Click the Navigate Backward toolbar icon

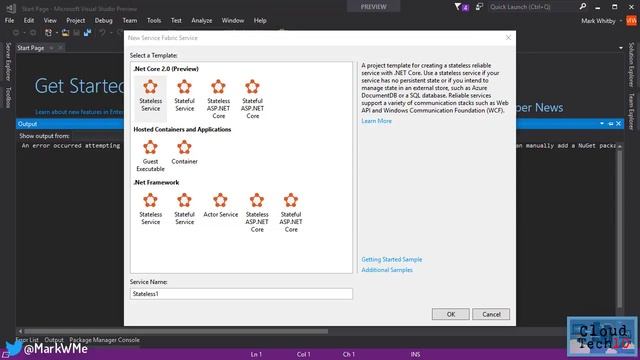pos(16,33)
